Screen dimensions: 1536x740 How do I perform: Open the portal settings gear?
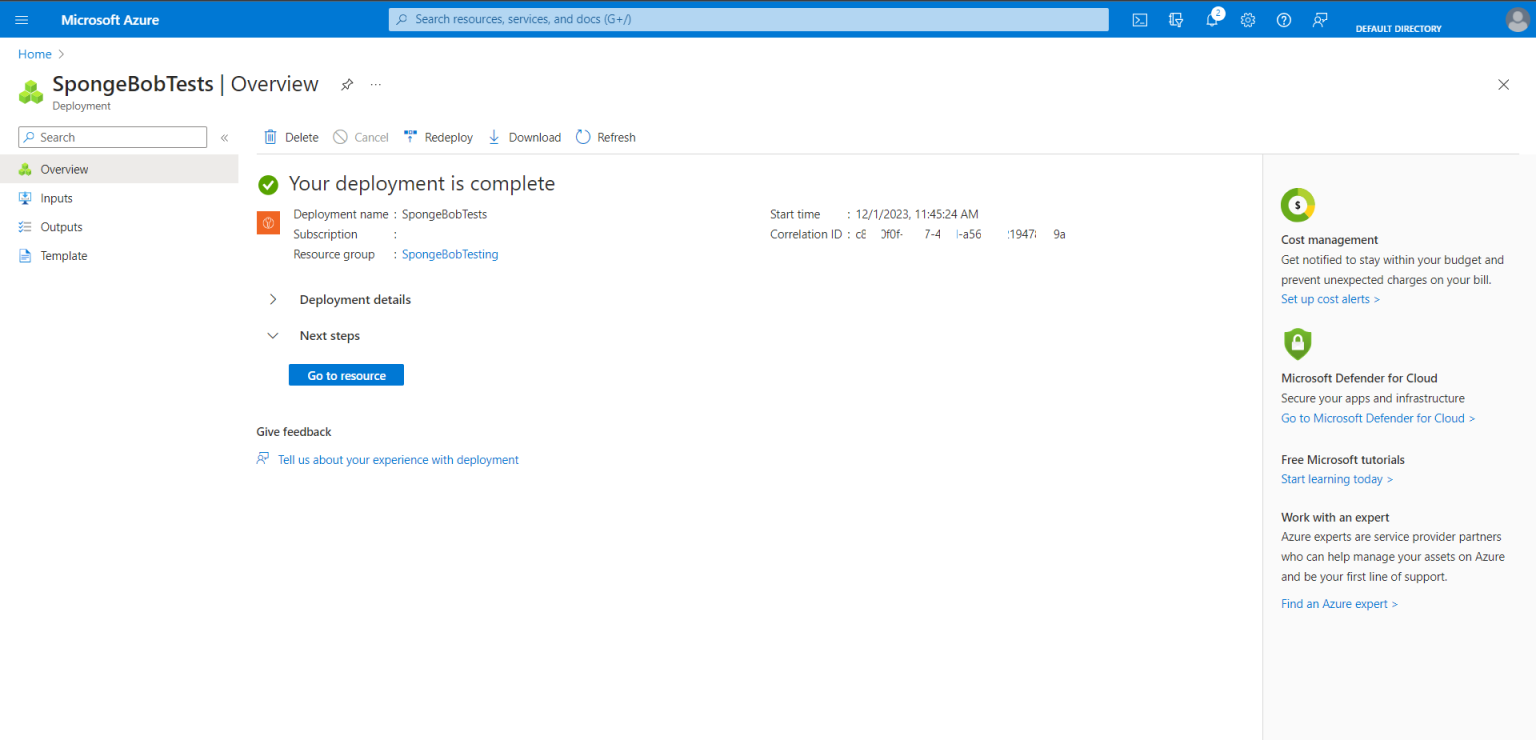click(x=1248, y=20)
